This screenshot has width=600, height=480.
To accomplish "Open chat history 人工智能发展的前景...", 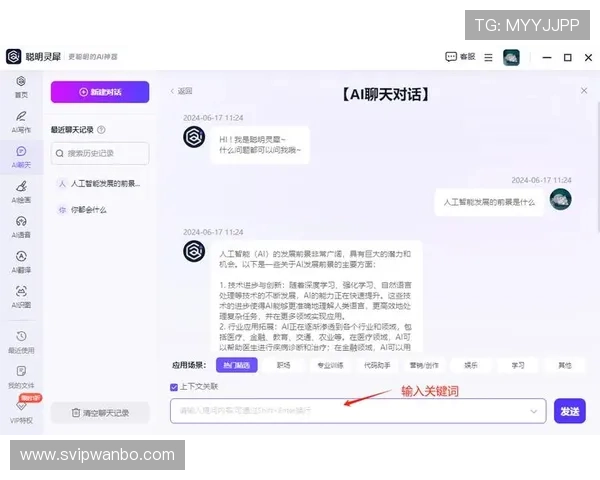I will click(x=99, y=184).
